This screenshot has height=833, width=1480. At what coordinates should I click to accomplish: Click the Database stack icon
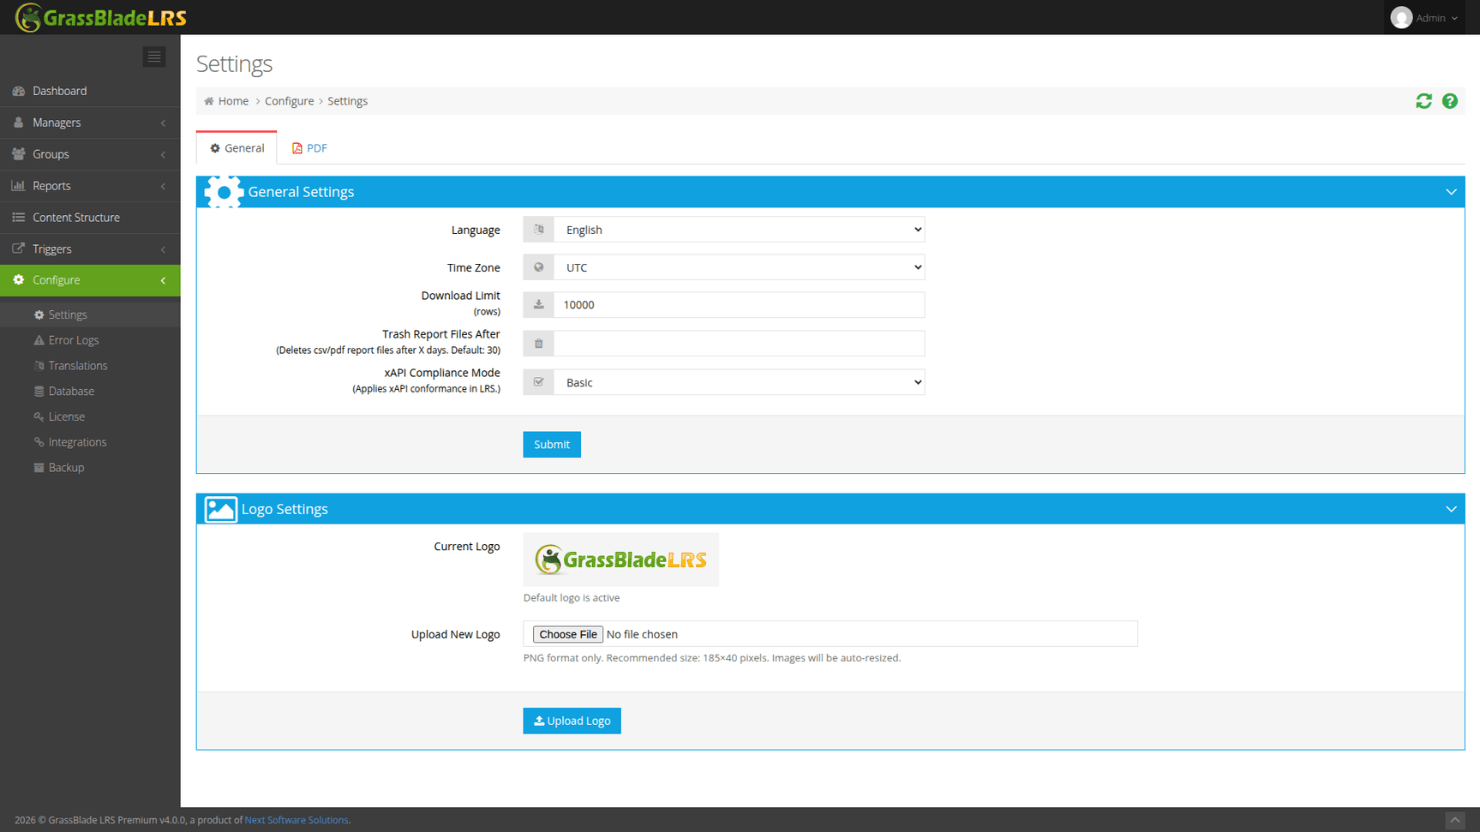(x=39, y=391)
